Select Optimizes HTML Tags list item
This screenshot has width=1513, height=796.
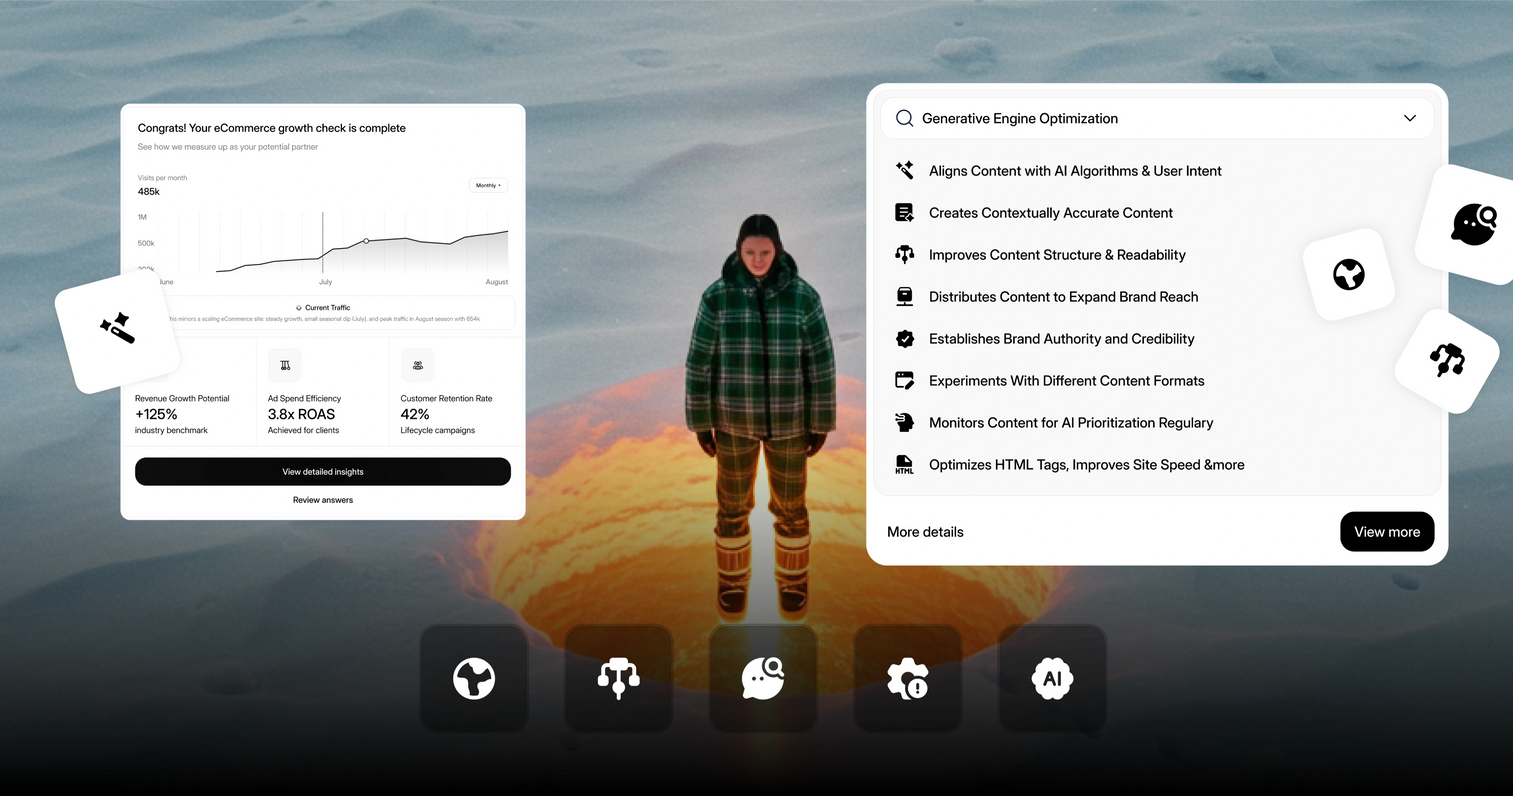[x=1086, y=465]
